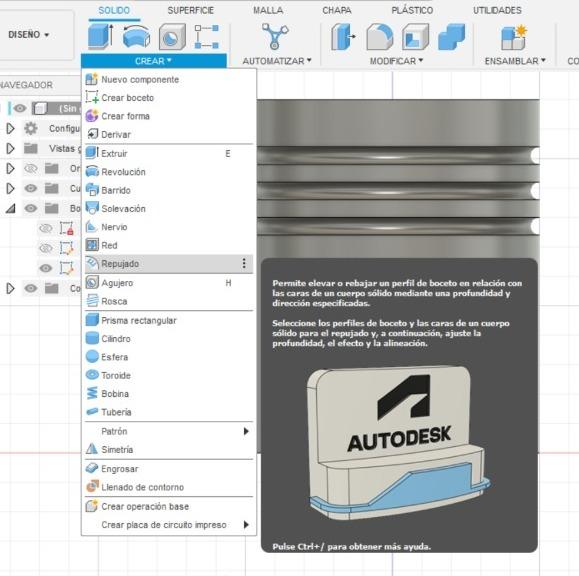This screenshot has width=579, height=576.
Task: Close the CREAR dropdown menu header
Action: pos(154,61)
